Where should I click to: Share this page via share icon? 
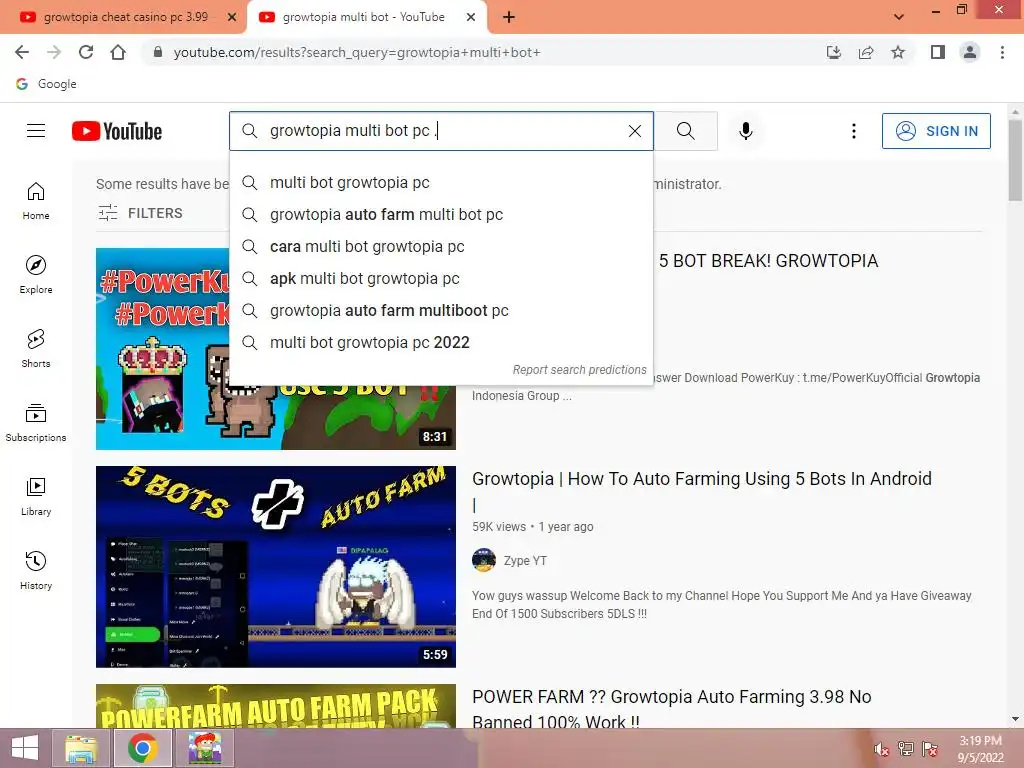866,52
